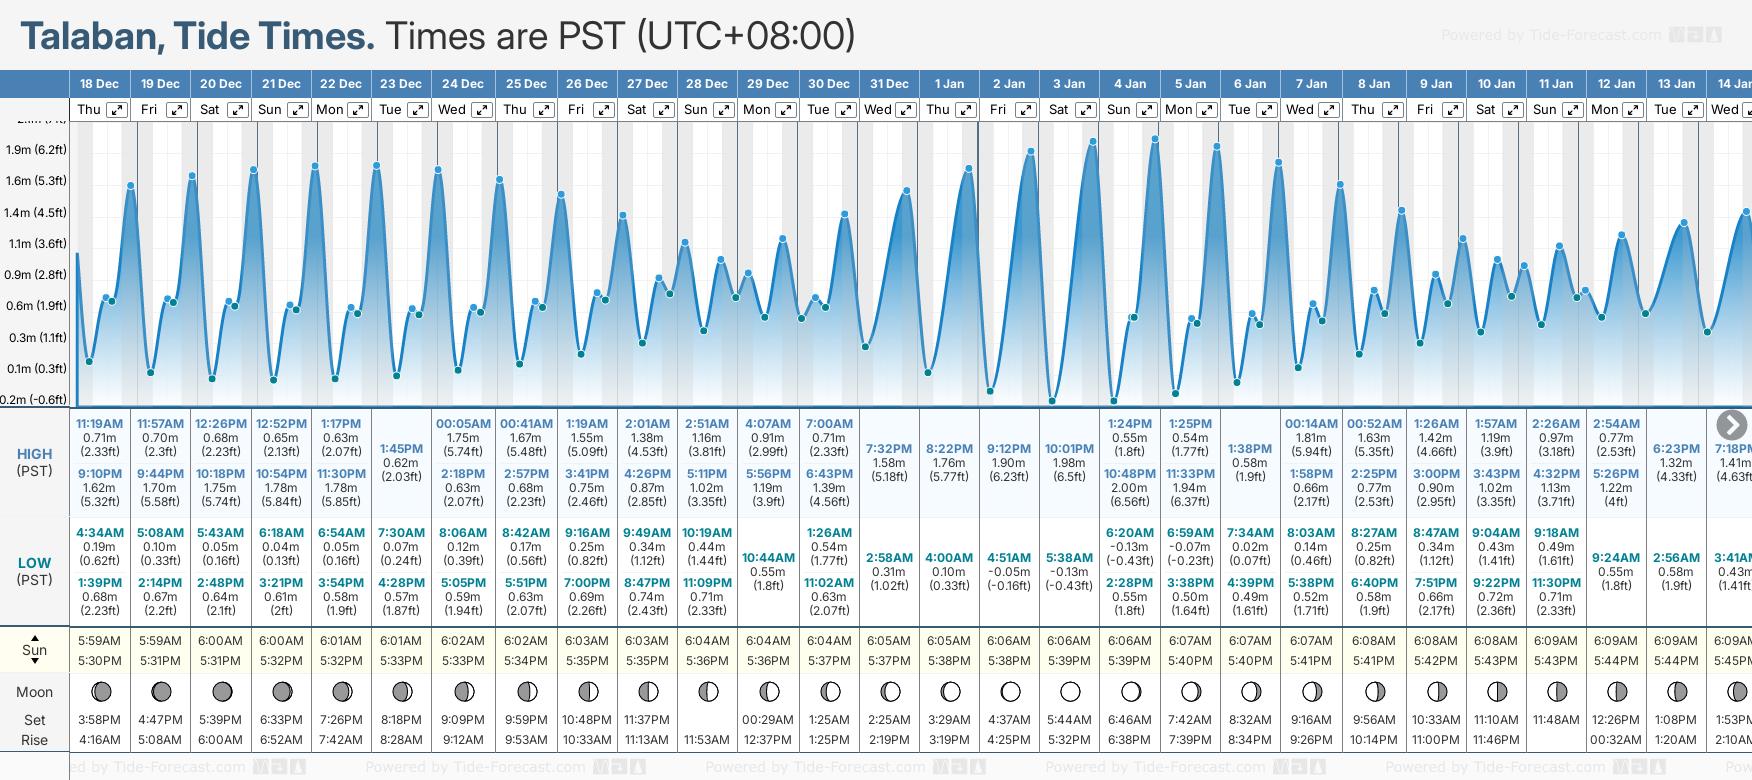Expand the Wed 24 Dec tide column
Screen dimensions: 1752x780
(x=481, y=110)
